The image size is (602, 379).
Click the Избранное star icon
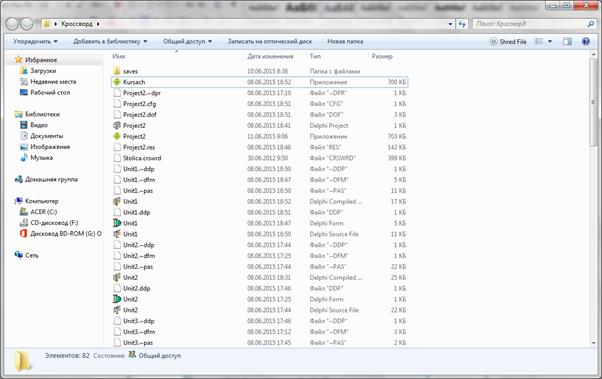[x=18, y=60]
